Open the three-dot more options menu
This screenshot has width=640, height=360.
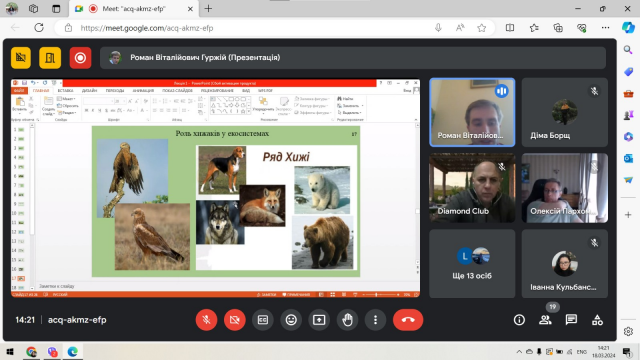pyautogui.click(x=376, y=320)
